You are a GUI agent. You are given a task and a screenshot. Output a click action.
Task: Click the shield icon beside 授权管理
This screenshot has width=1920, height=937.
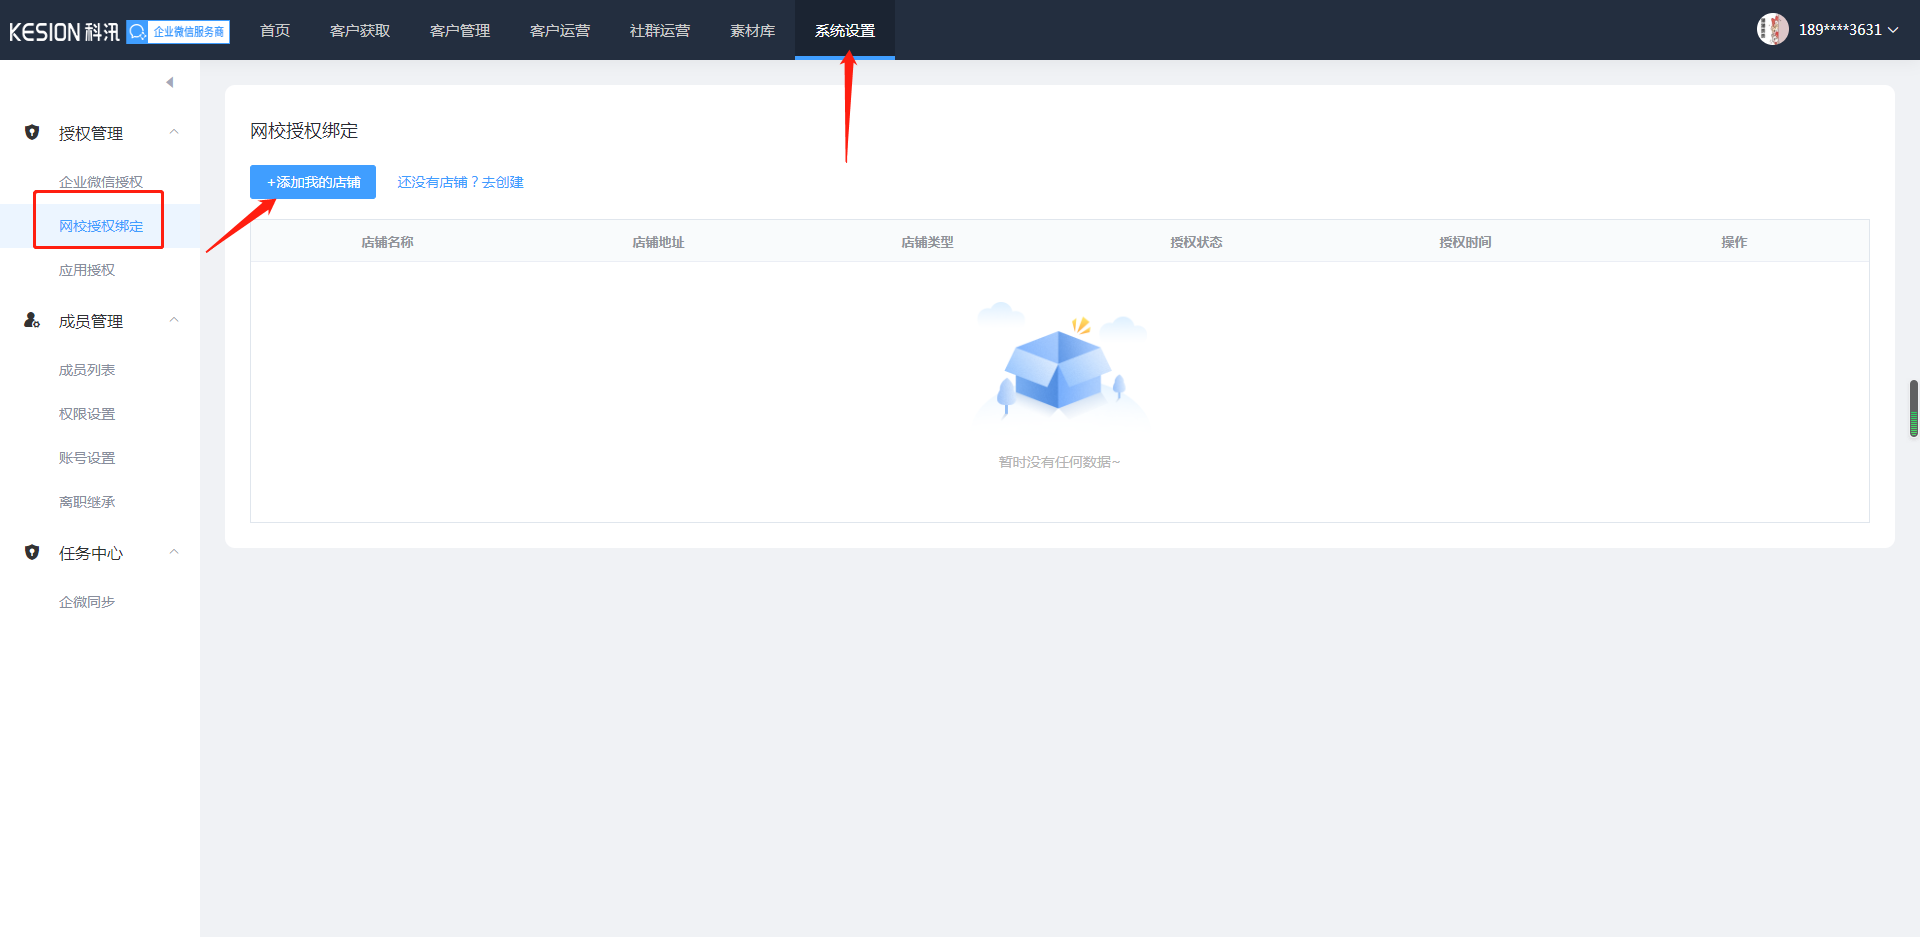(32, 132)
